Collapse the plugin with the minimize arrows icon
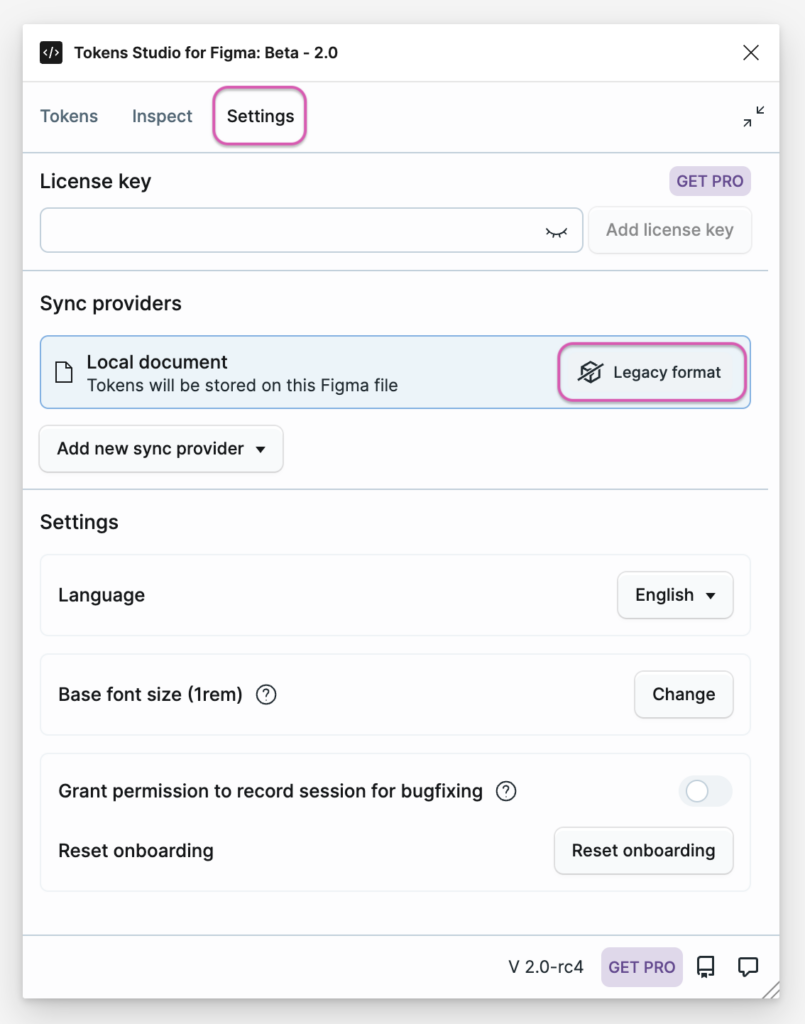 753,116
